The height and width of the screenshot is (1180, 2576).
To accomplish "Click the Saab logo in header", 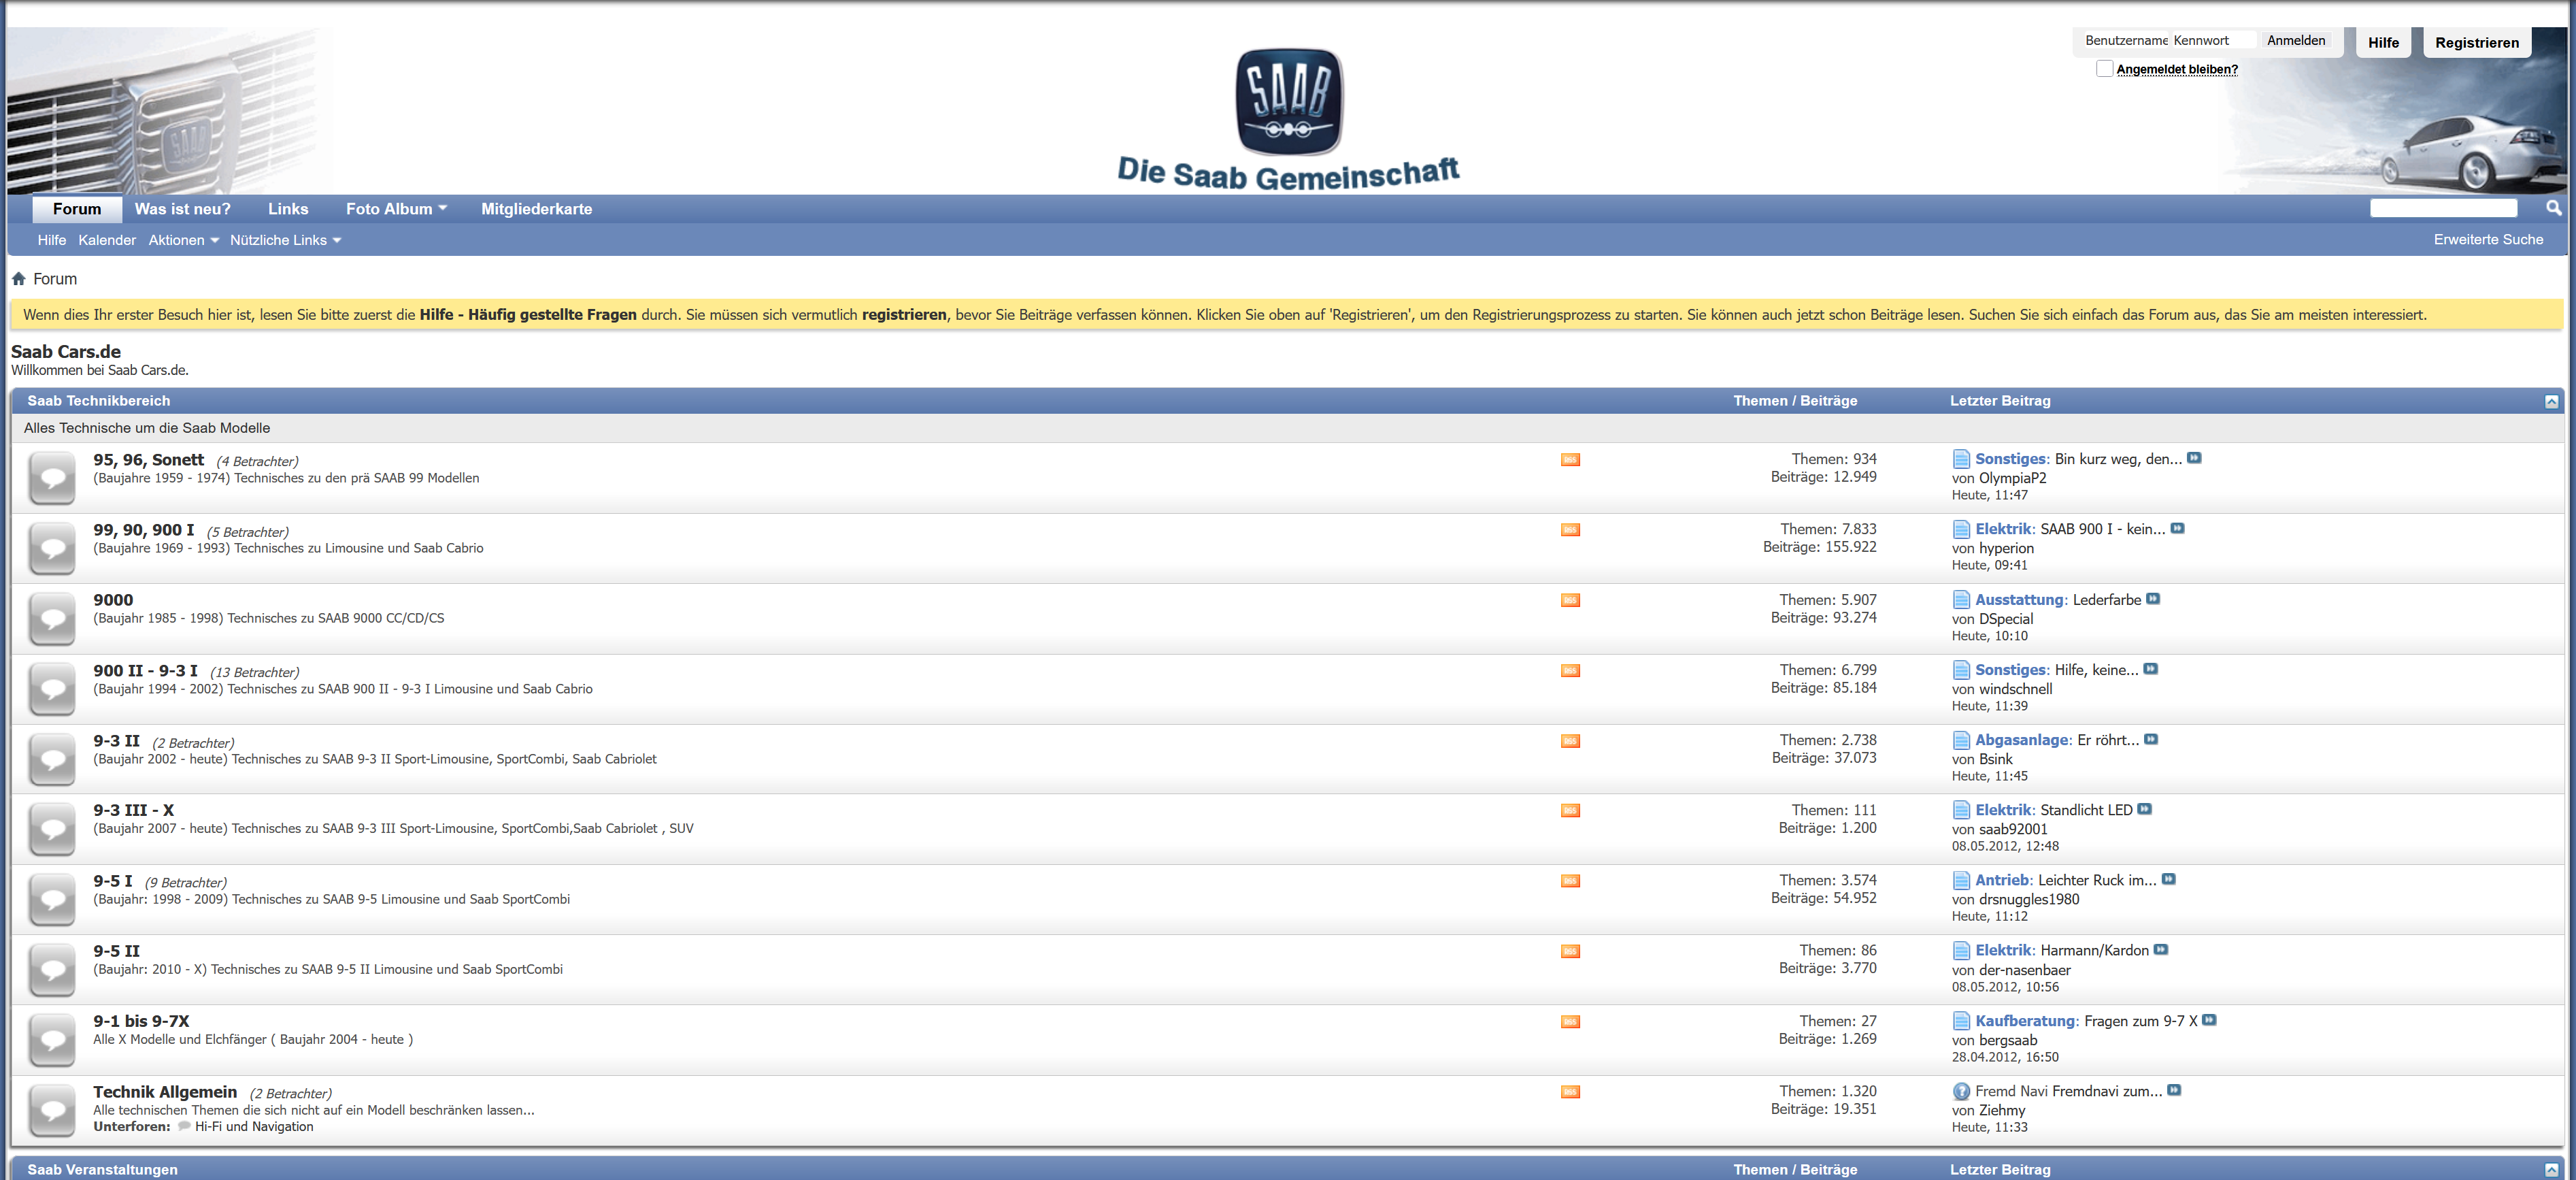I will coord(1289,101).
